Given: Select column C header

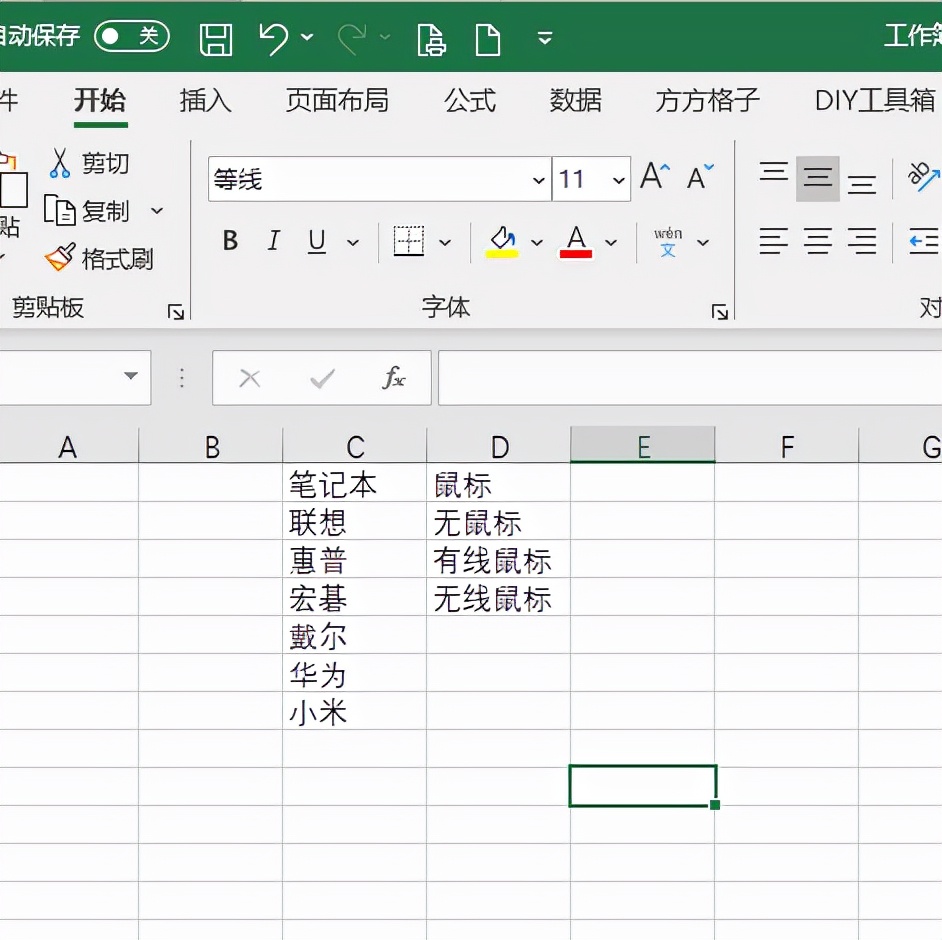Looking at the screenshot, I should 354,446.
